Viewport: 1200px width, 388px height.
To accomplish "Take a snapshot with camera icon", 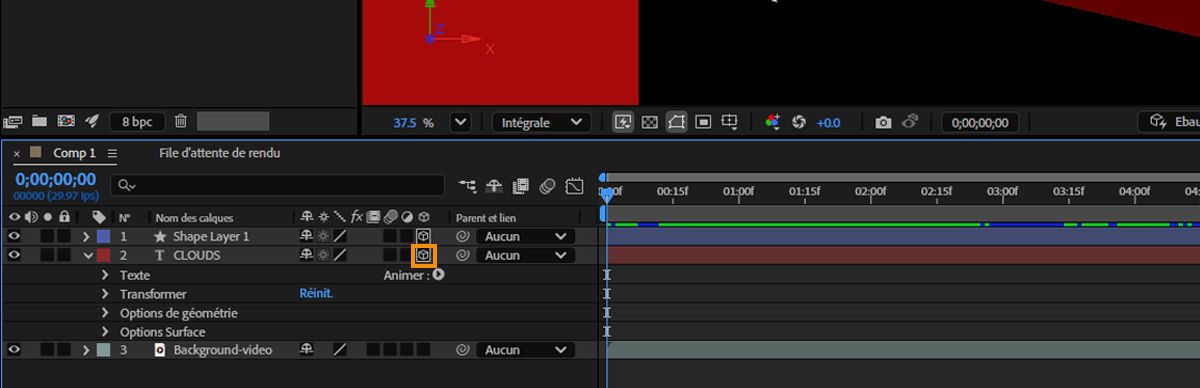I will tap(883, 122).
